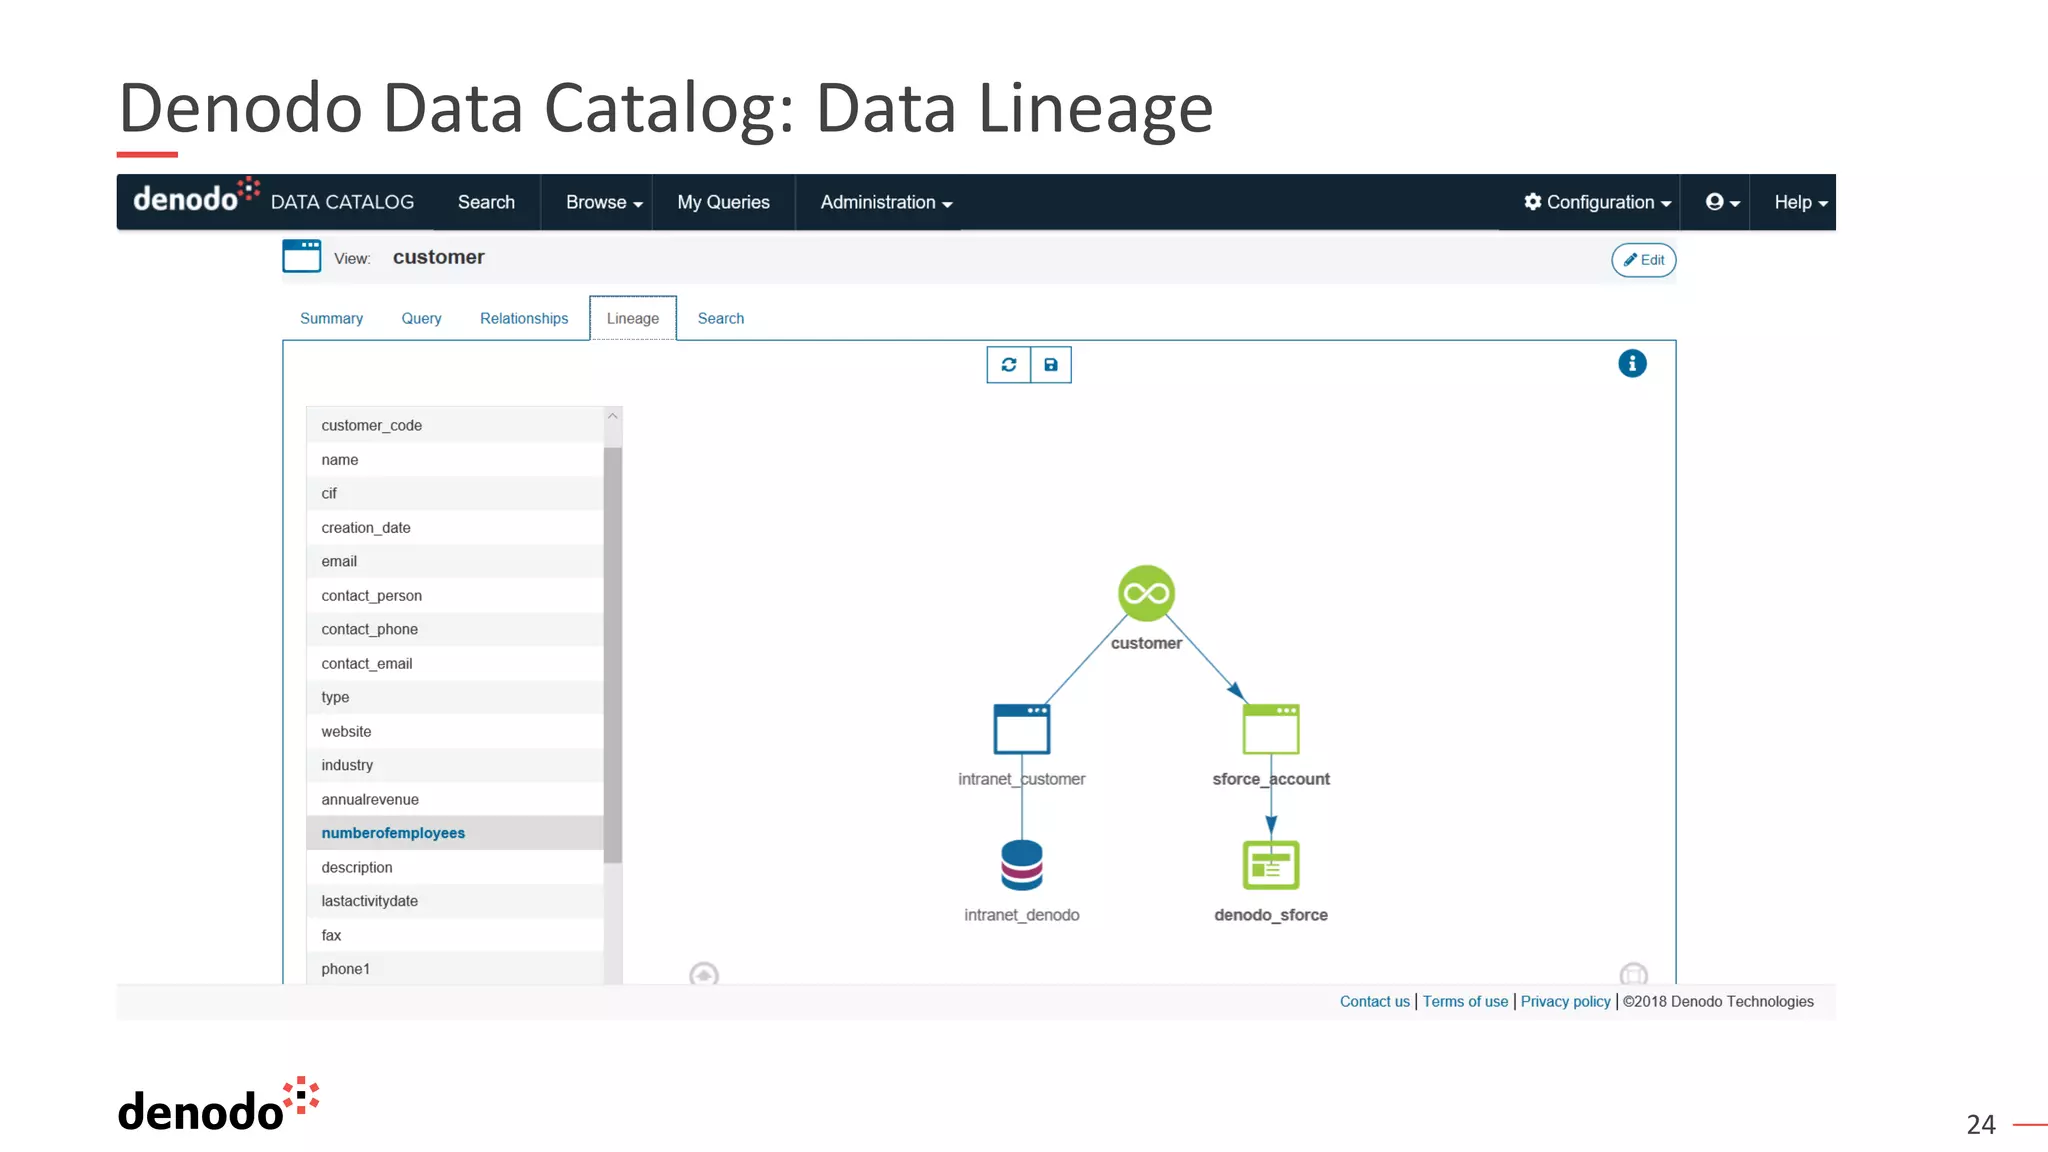Screen dimensions: 2048x1152
Task: Click the save diagram icon
Action: point(1050,365)
